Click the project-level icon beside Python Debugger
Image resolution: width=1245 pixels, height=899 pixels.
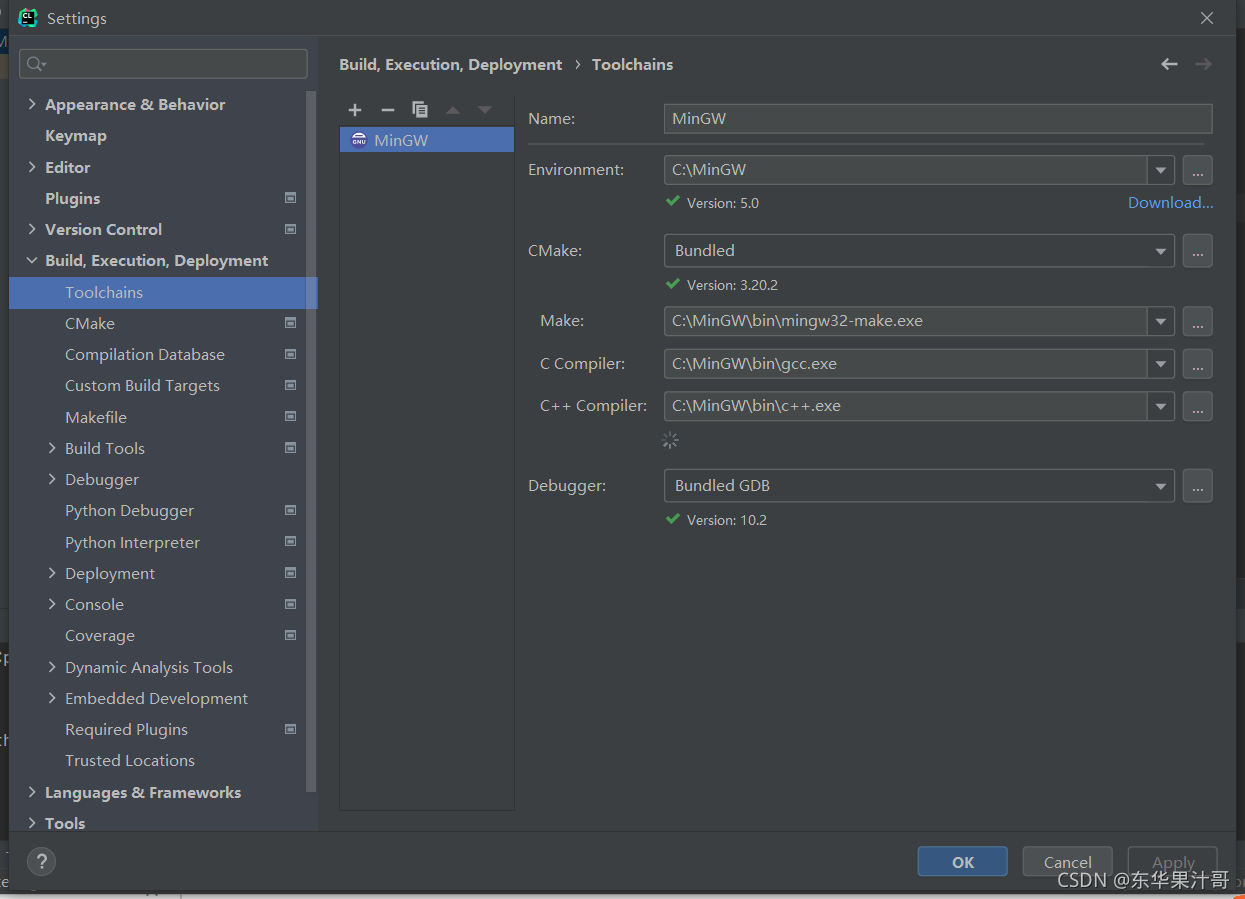tap(290, 510)
